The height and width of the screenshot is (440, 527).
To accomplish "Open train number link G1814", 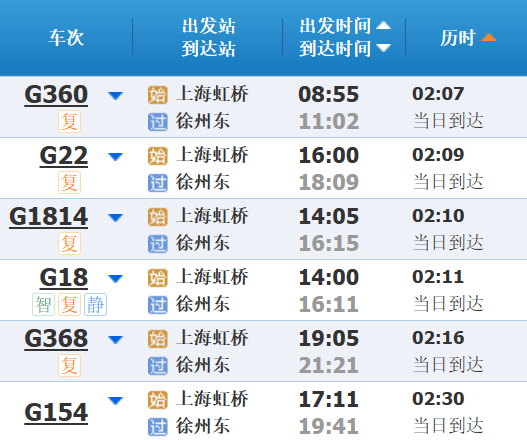I will coord(49,216).
